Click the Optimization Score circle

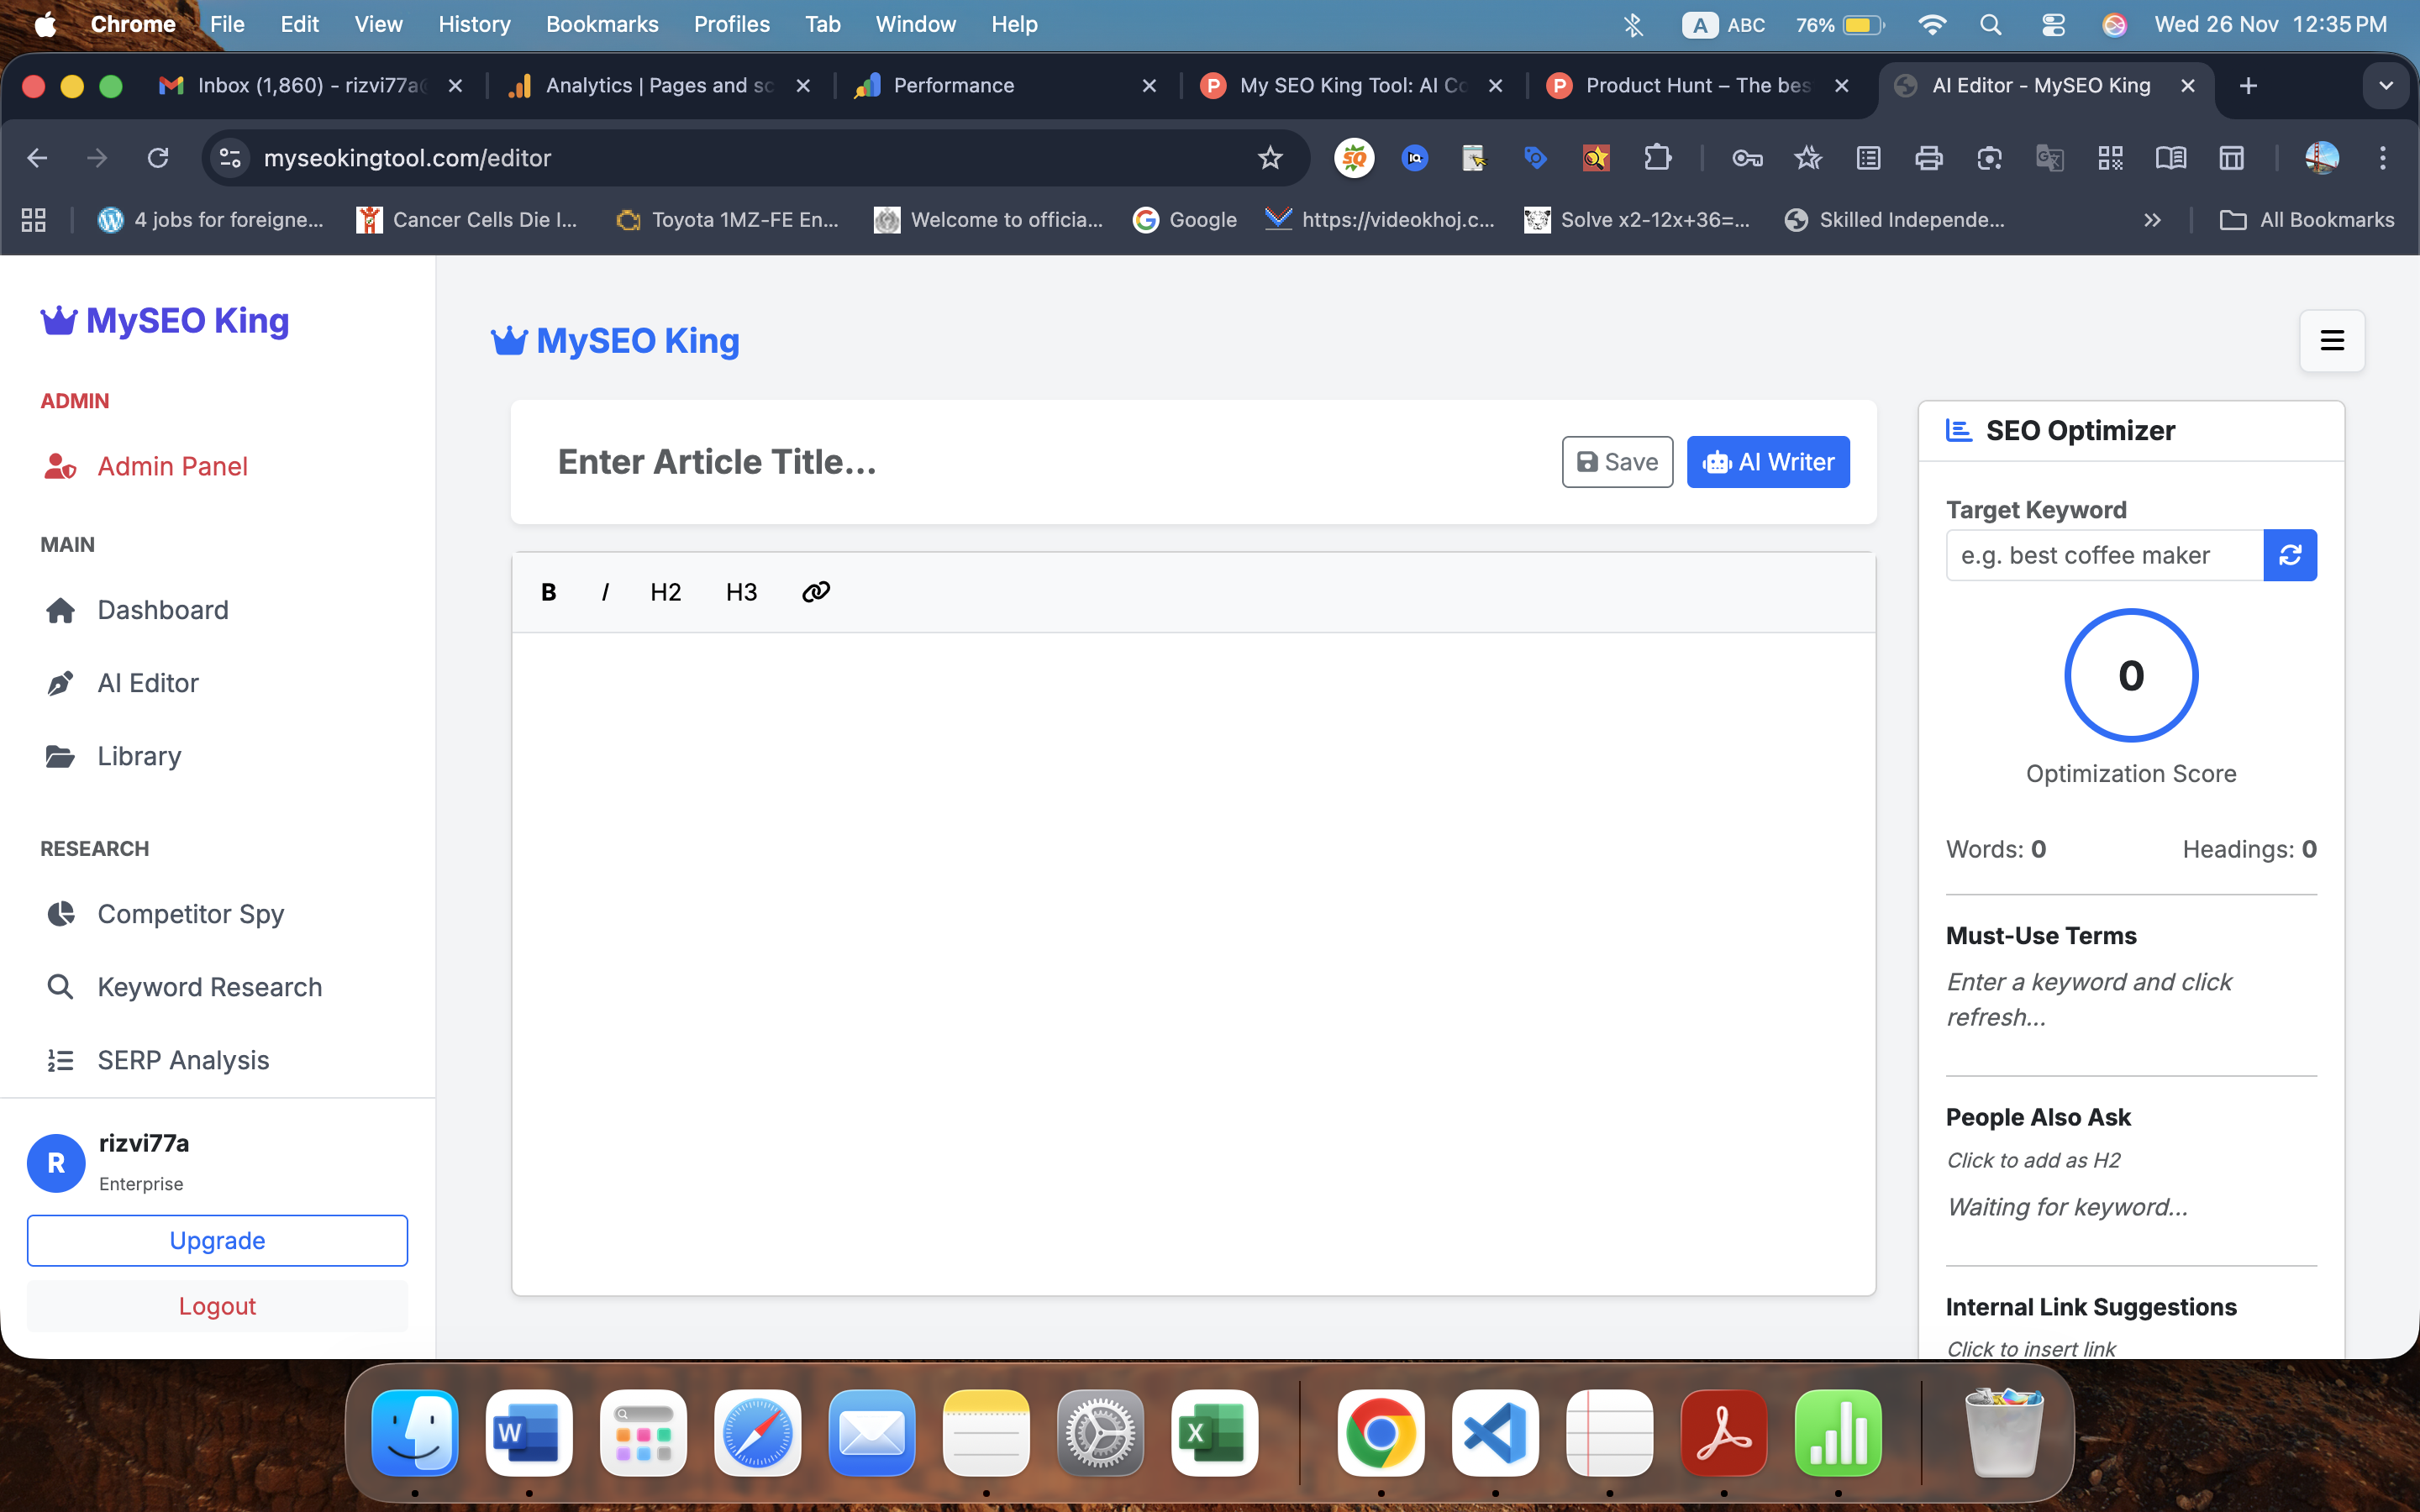click(2131, 675)
